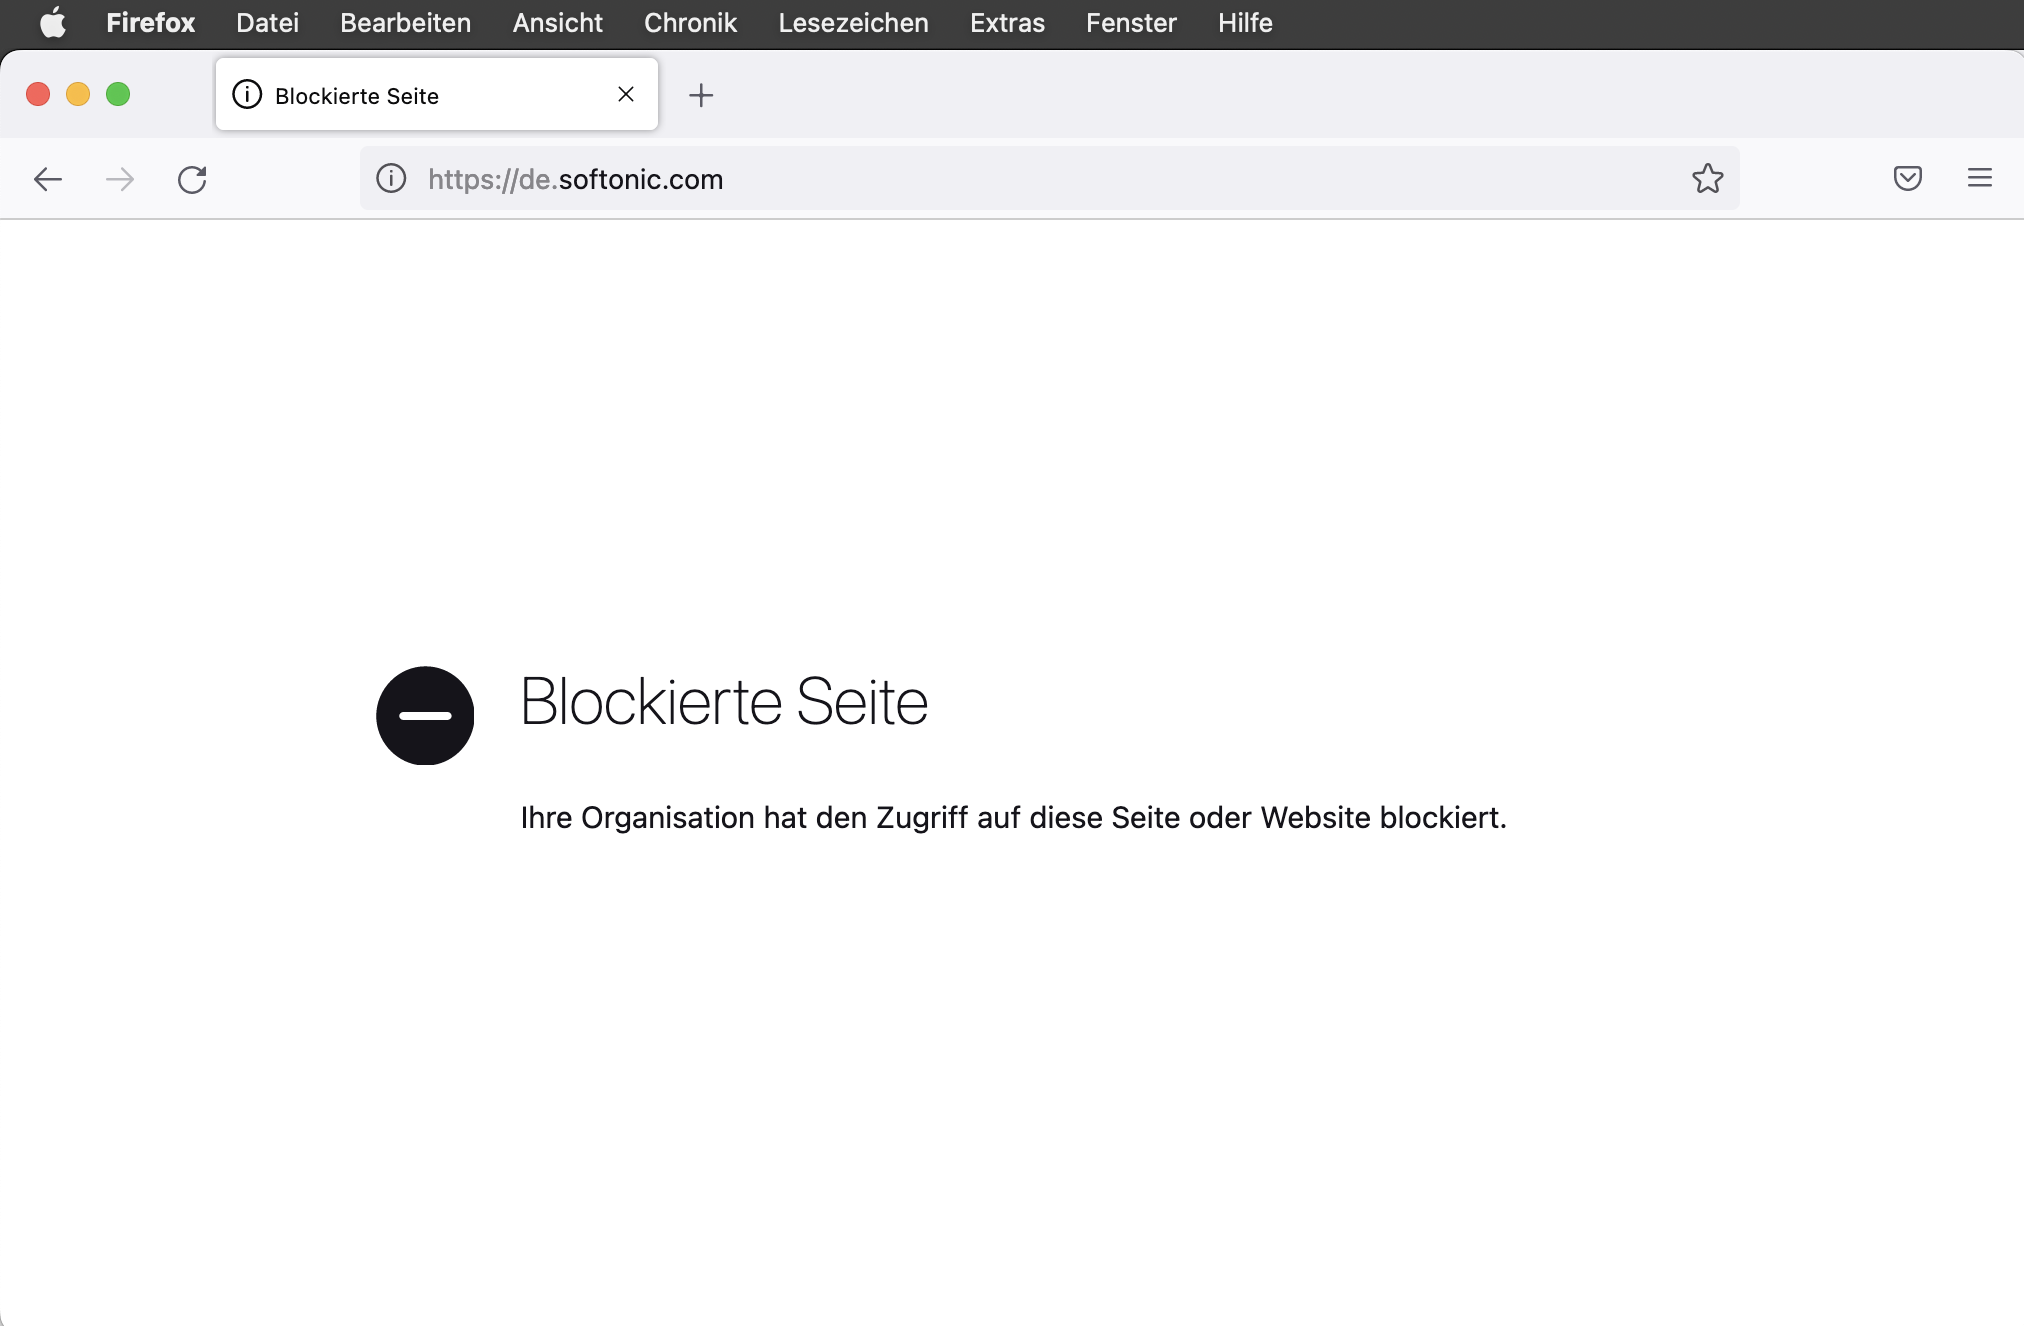2024x1326 pixels.
Task: Open the Datei menu
Action: 267,22
